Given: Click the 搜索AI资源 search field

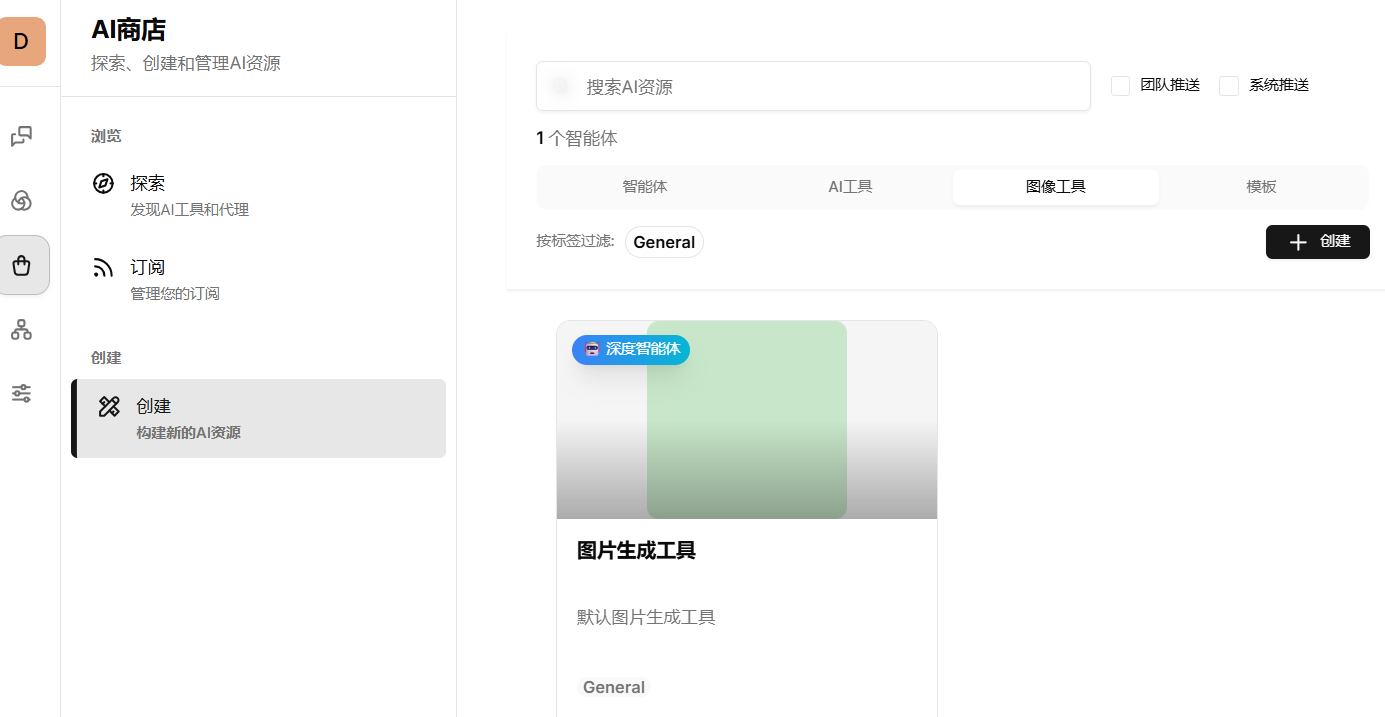Looking at the screenshot, I should [812, 87].
